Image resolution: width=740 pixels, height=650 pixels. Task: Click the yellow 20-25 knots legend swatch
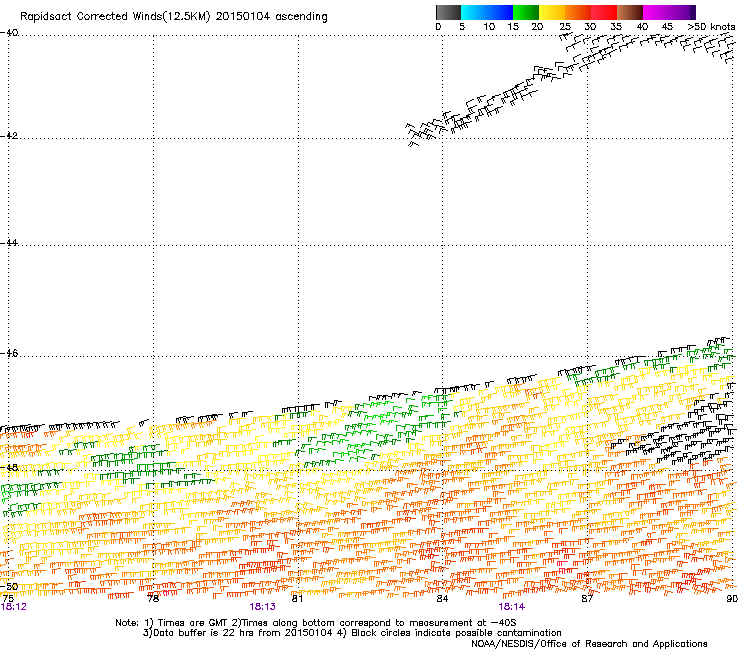click(x=552, y=12)
